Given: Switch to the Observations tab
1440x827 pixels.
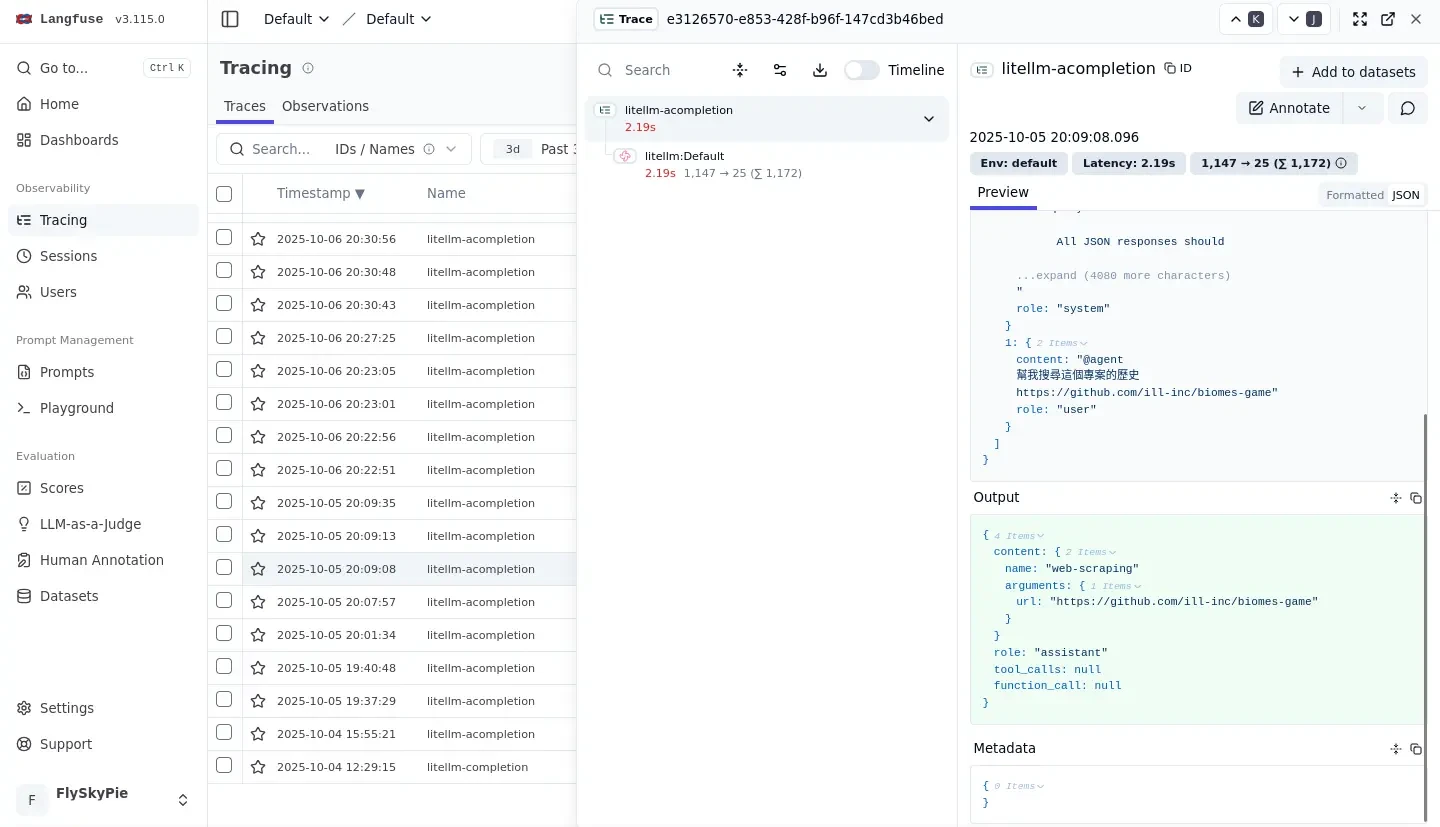Looking at the screenshot, I should (x=325, y=106).
